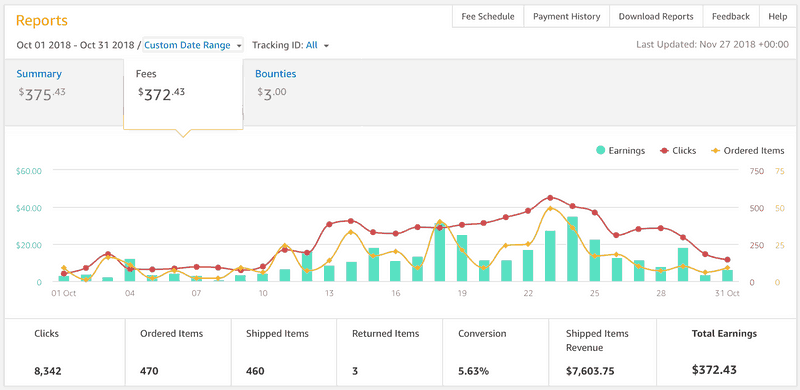
Task: Click the Total Earnings header label
Action: click(x=724, y=334)
